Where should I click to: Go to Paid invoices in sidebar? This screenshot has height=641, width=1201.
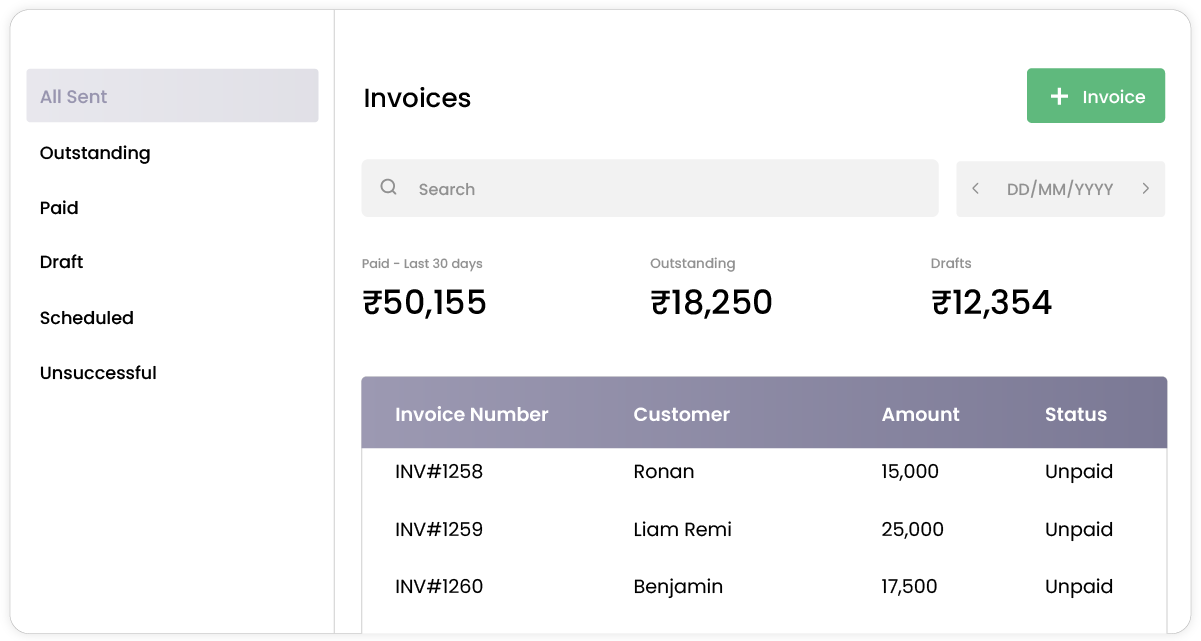pyautogui.click(x=59, y=208)
